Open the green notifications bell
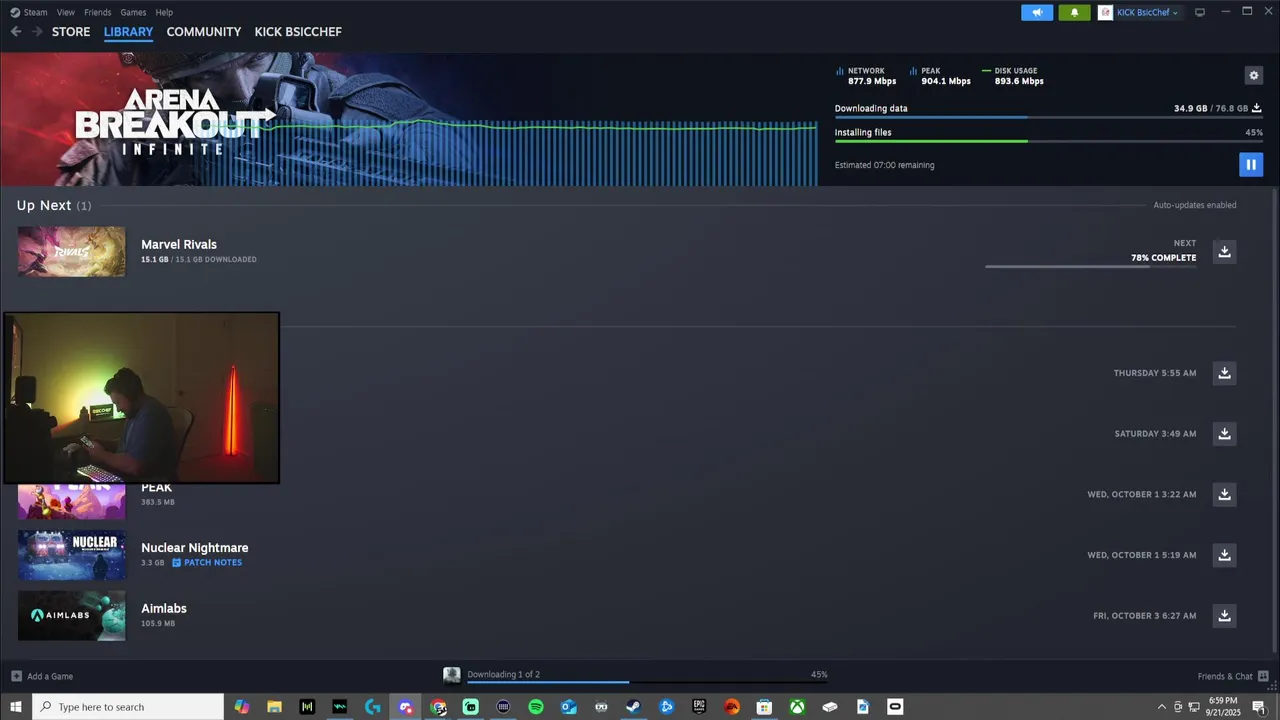 1074,12
